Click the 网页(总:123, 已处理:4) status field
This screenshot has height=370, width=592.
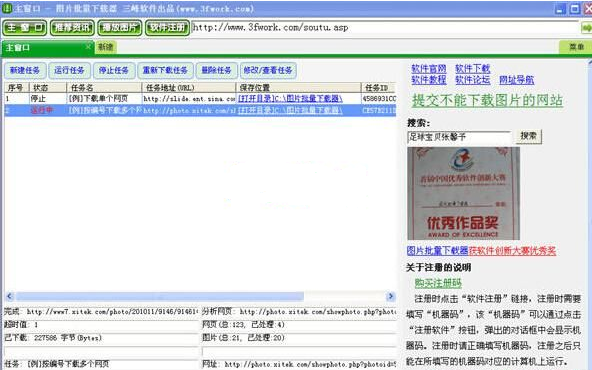pyautogui.click(x=299, y=325)
